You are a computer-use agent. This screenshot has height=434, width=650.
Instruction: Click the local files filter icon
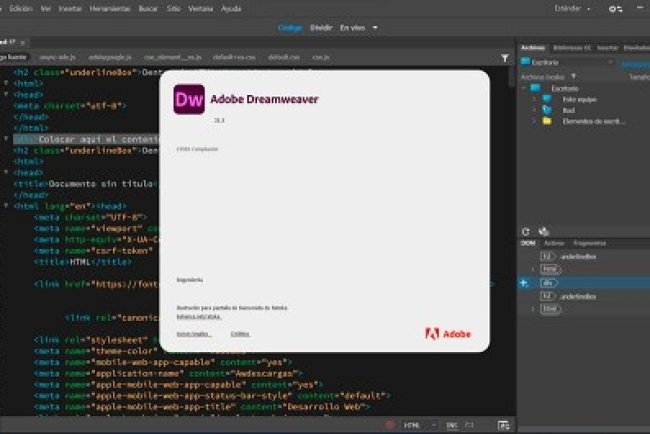click(574, 77)
